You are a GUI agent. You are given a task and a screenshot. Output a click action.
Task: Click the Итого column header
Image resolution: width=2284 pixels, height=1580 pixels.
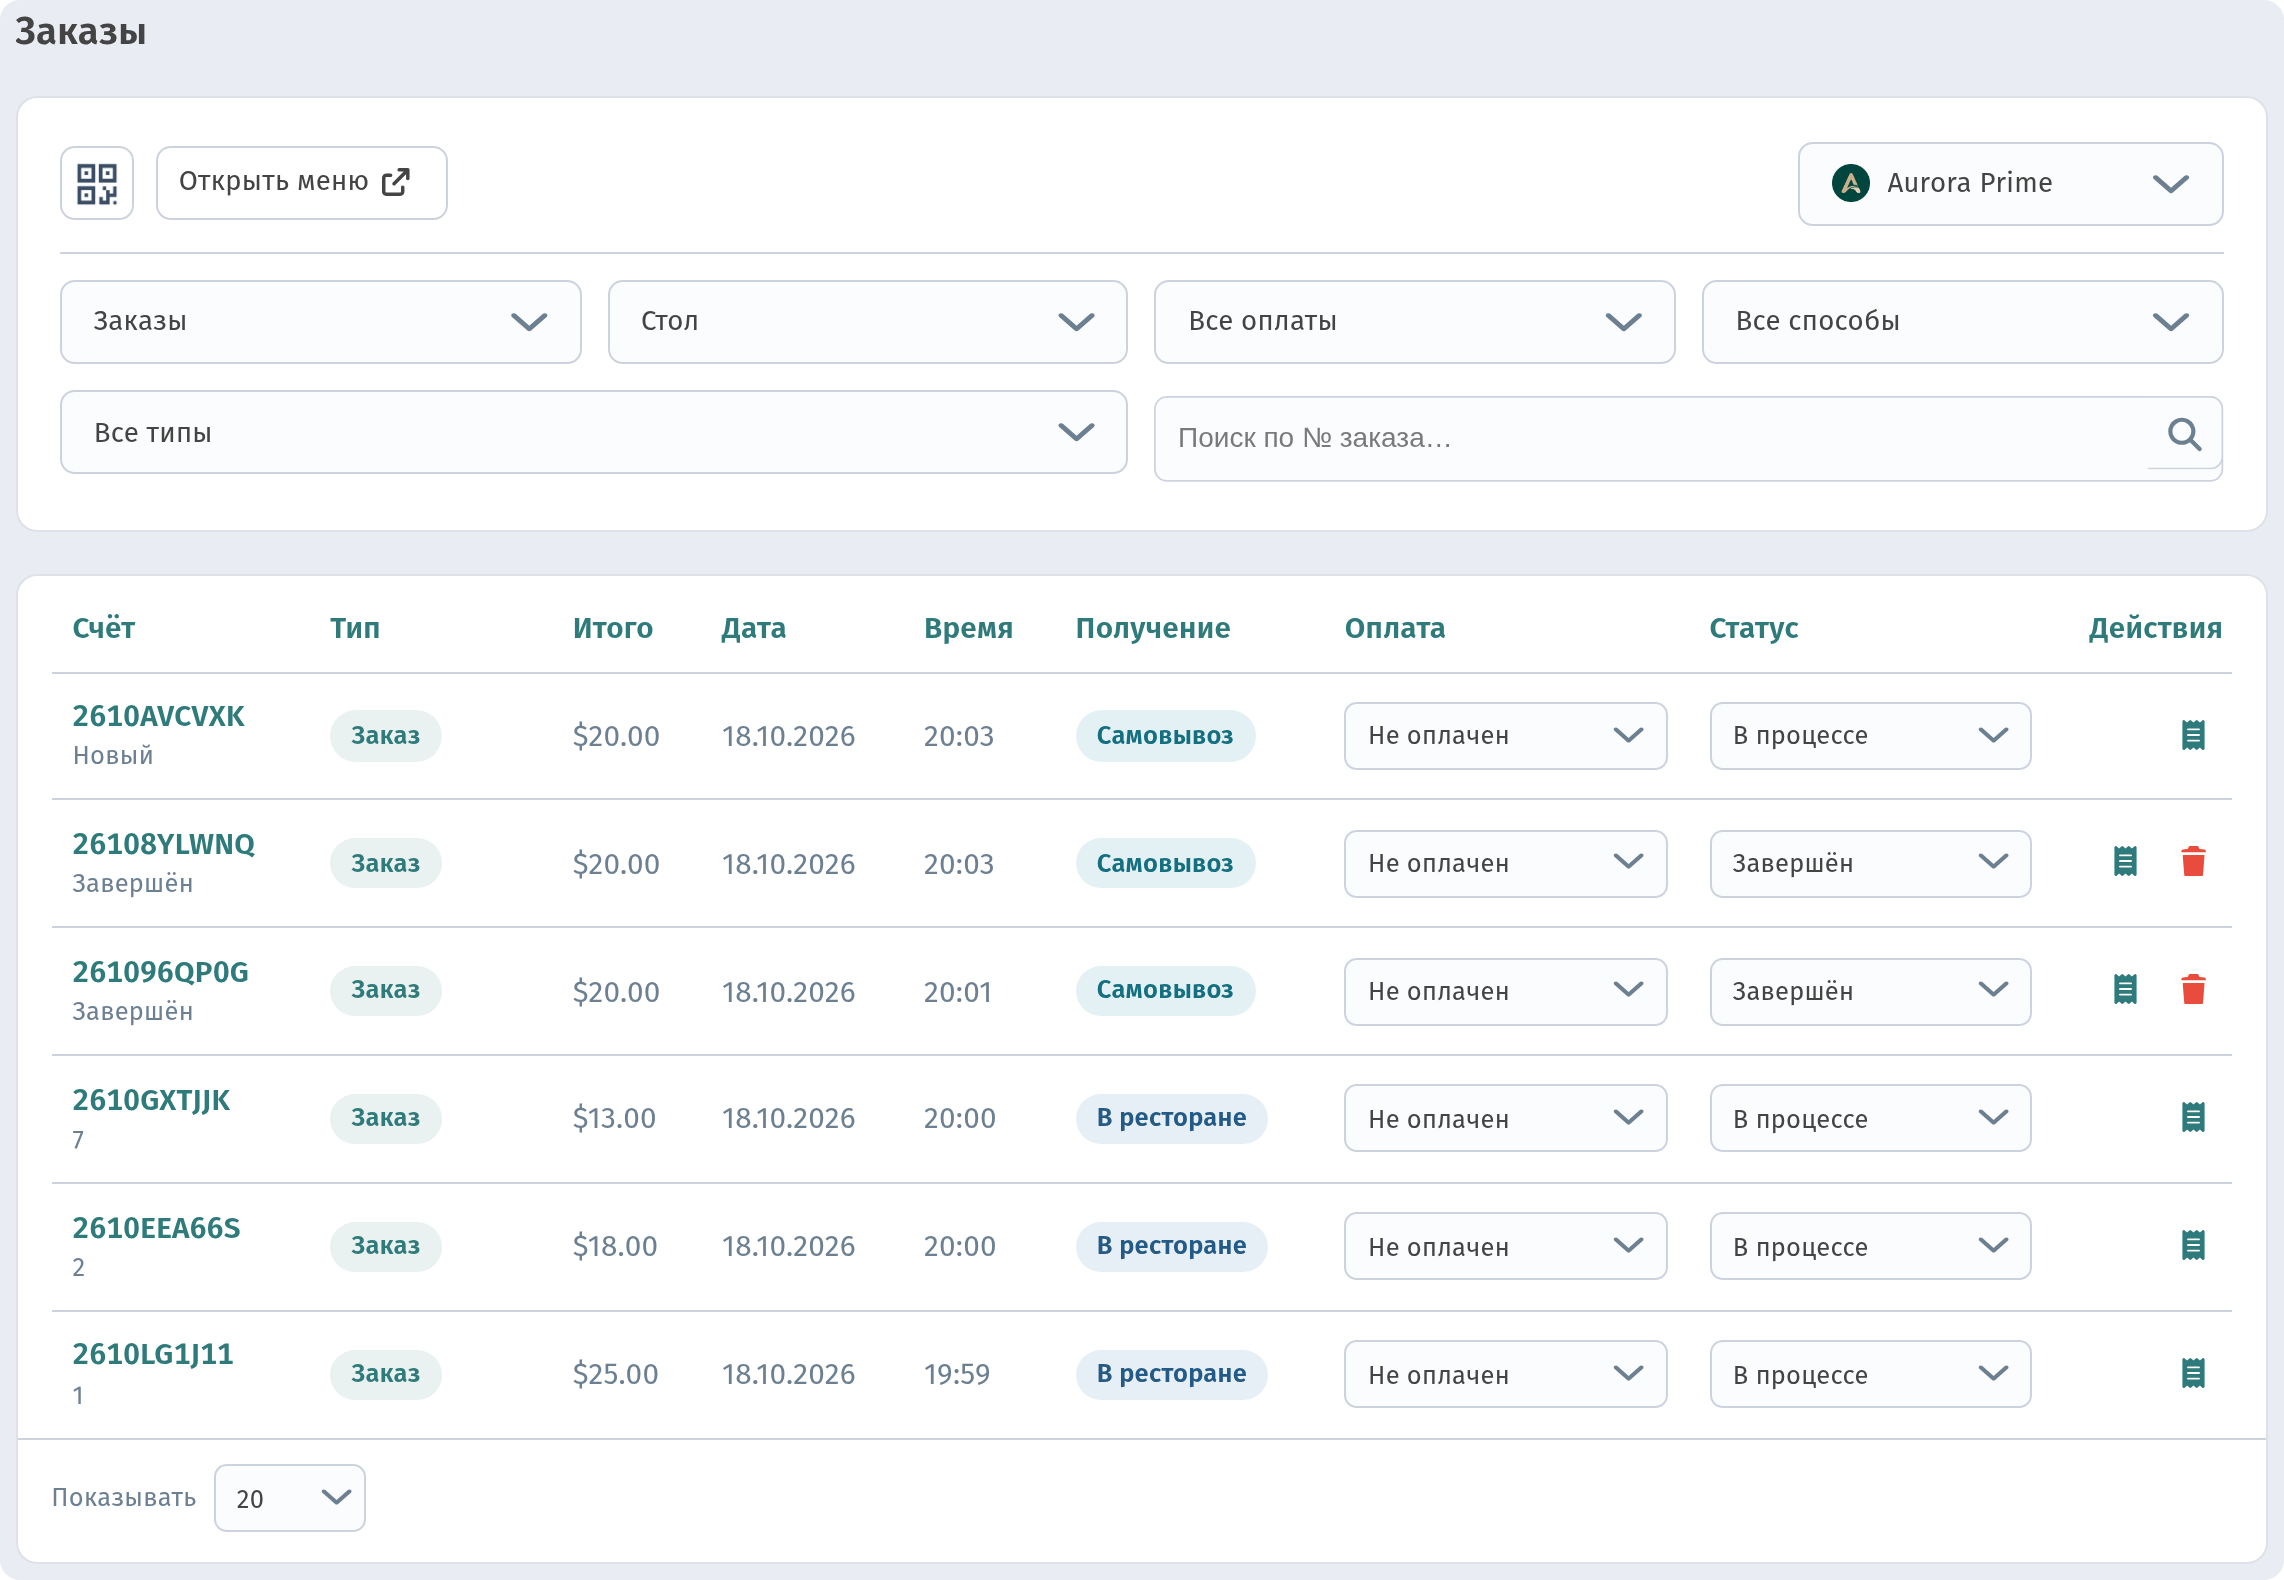(613, 628)
